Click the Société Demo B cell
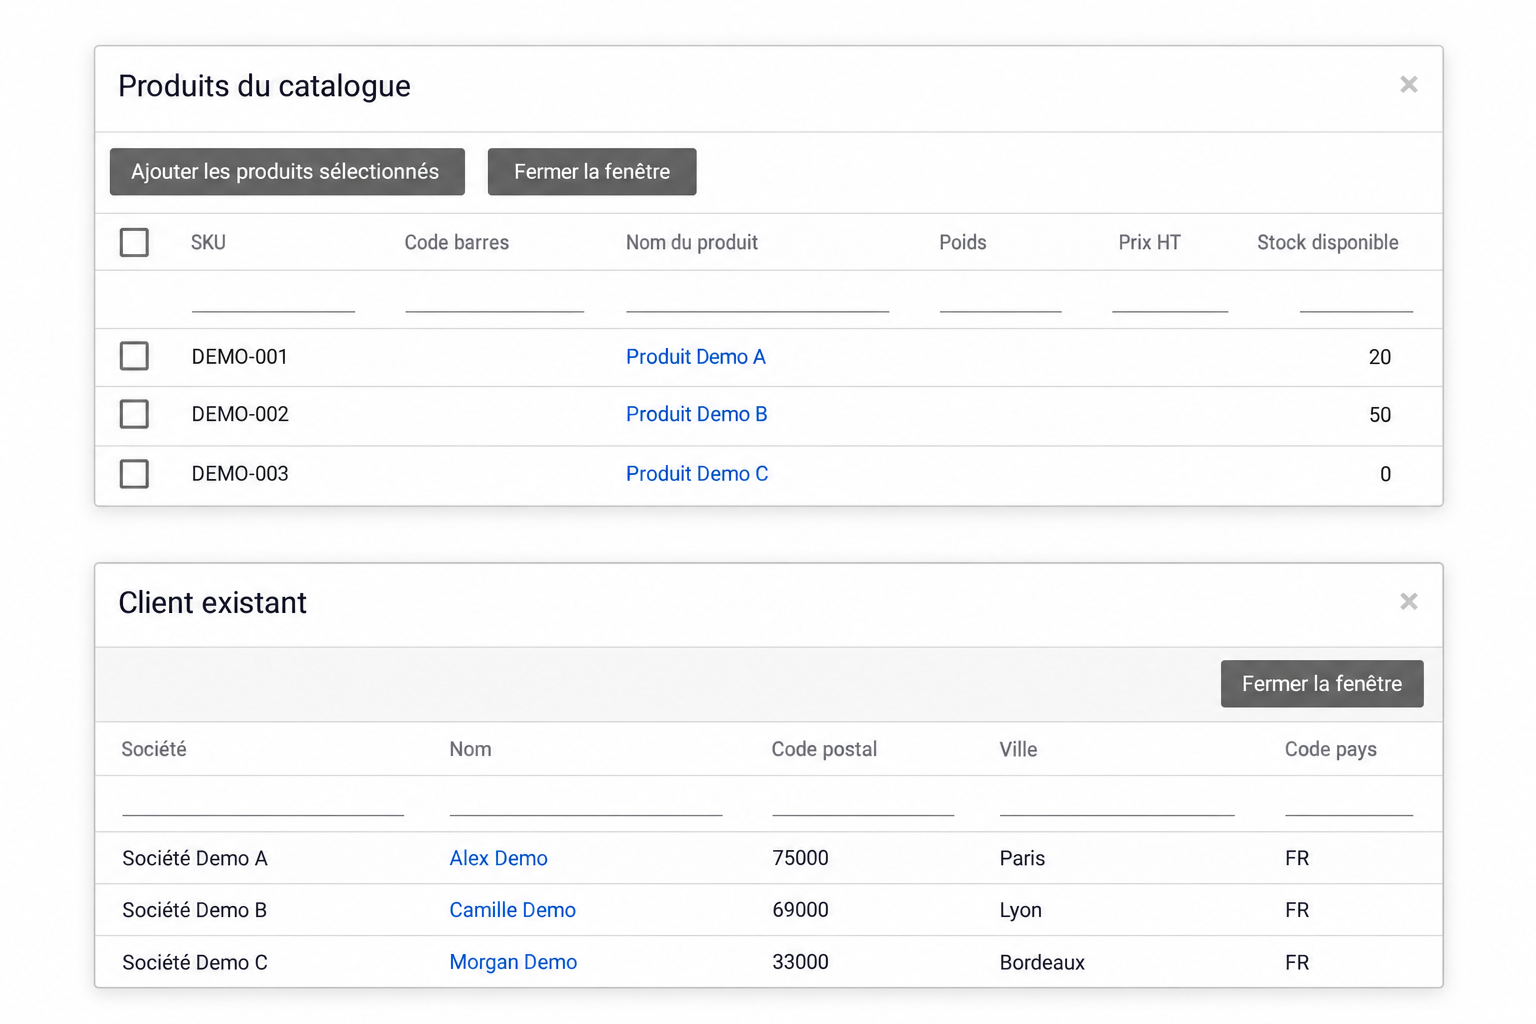Viewport: 1536px width, 1024px height. coord(195,910)
